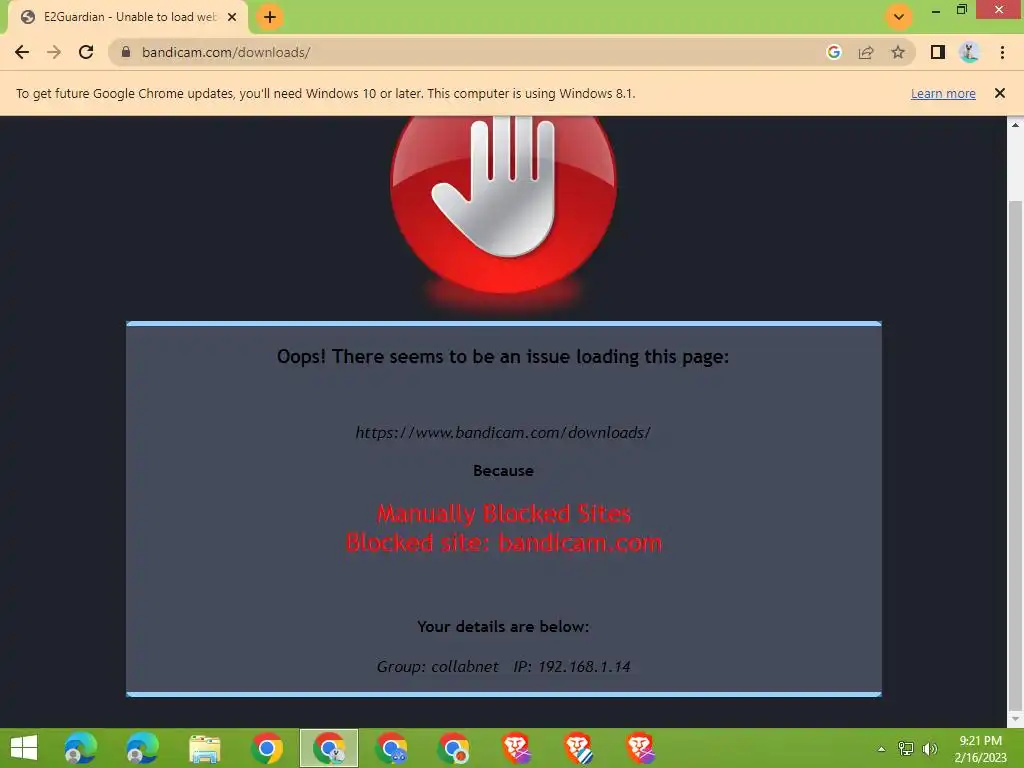Viewport: 1024px width, 768px height.
Task: Open the Chrome profile avatar menu
Action: click(x=970, y=52)
